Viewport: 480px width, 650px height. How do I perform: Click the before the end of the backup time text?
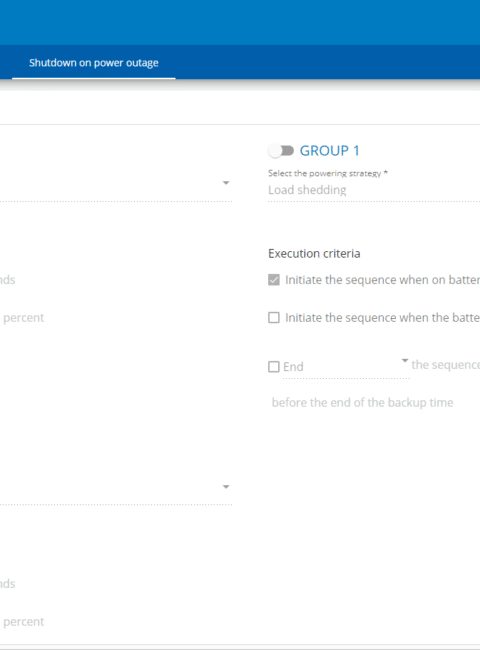[362, 403]
